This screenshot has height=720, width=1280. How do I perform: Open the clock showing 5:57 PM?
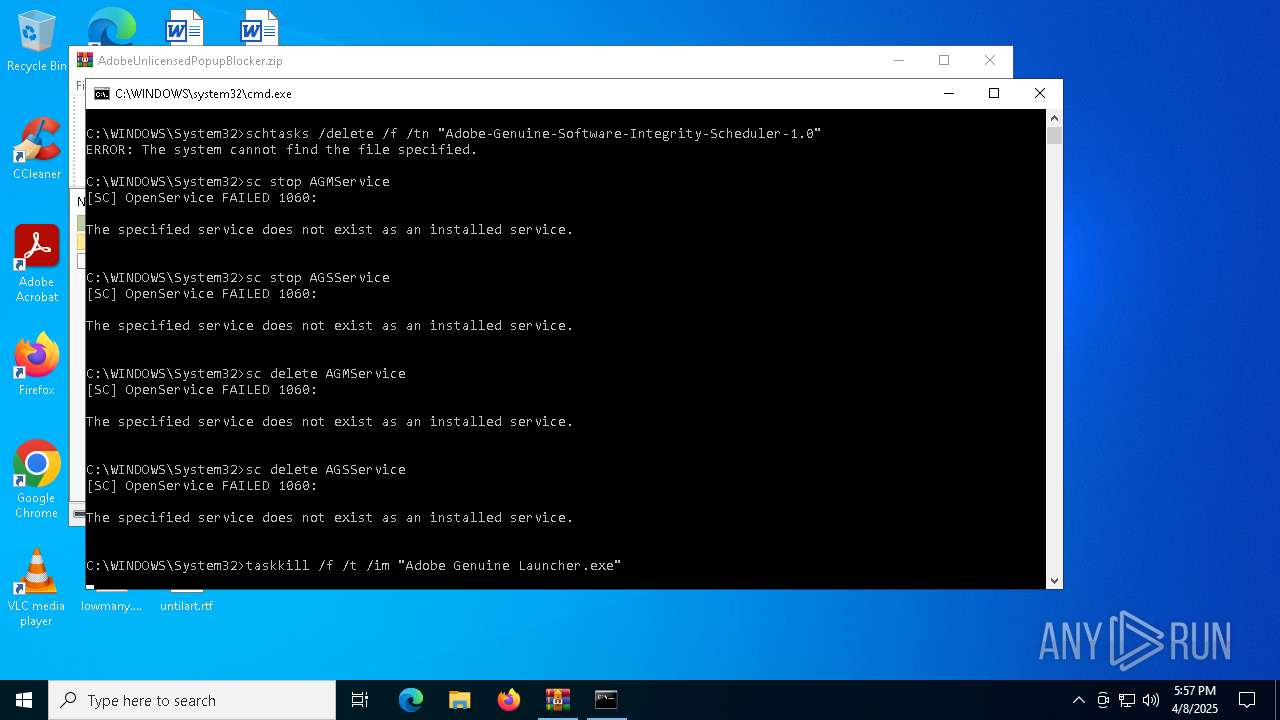point(1195,700)
